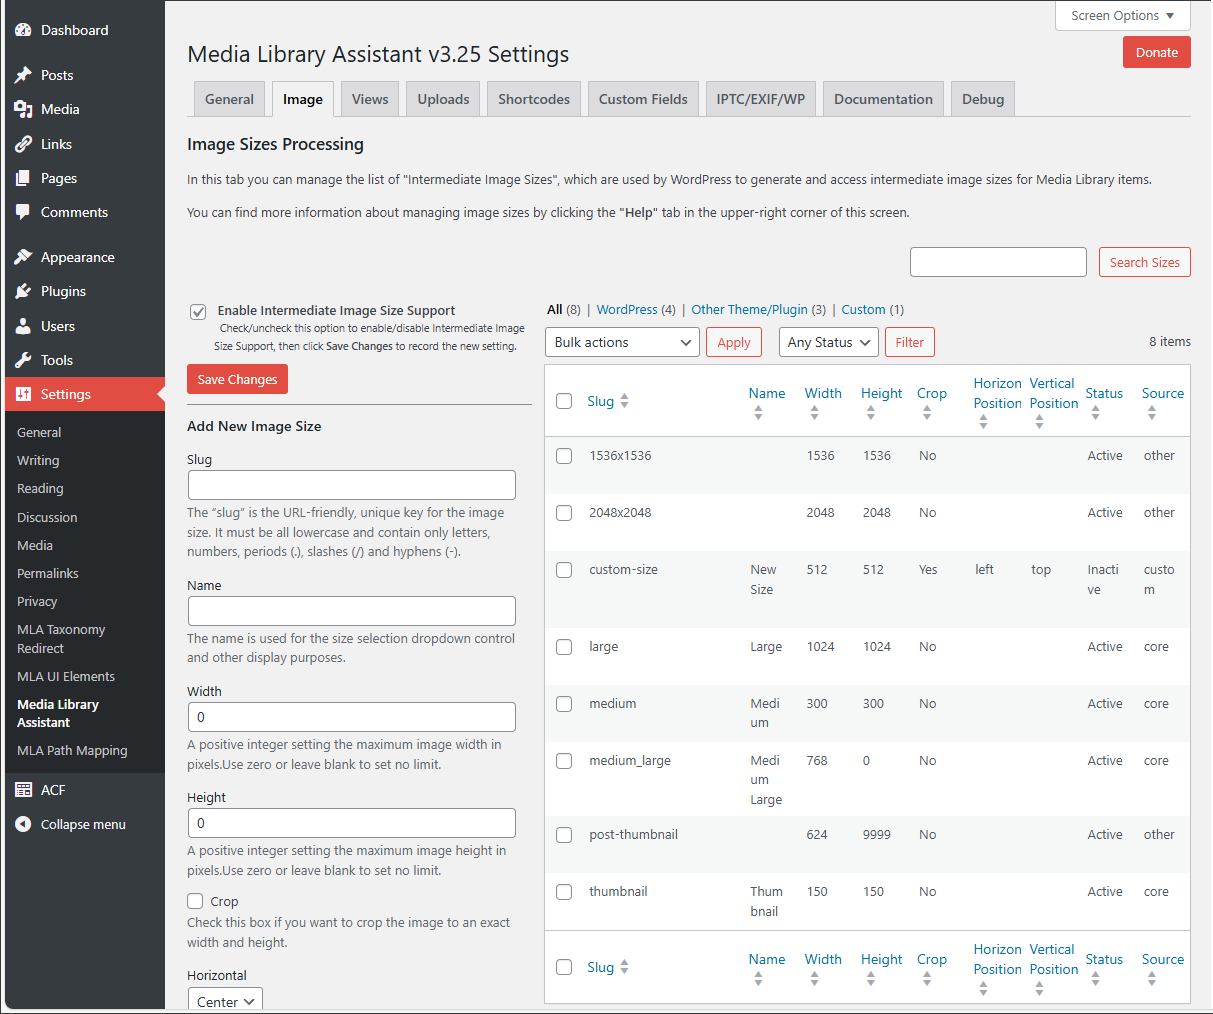
Task: Click inside the search sizes input field
Action: point(997,261)
